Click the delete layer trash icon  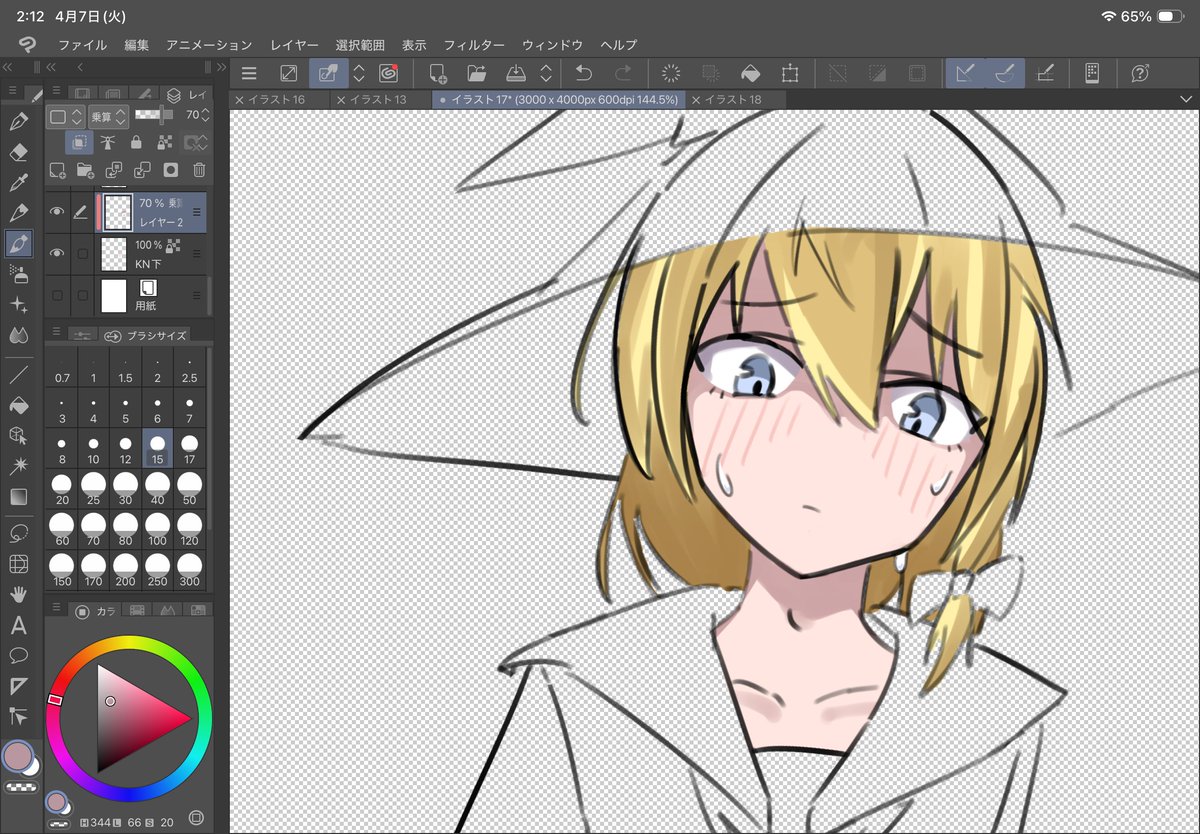click(x=200, y=169)
